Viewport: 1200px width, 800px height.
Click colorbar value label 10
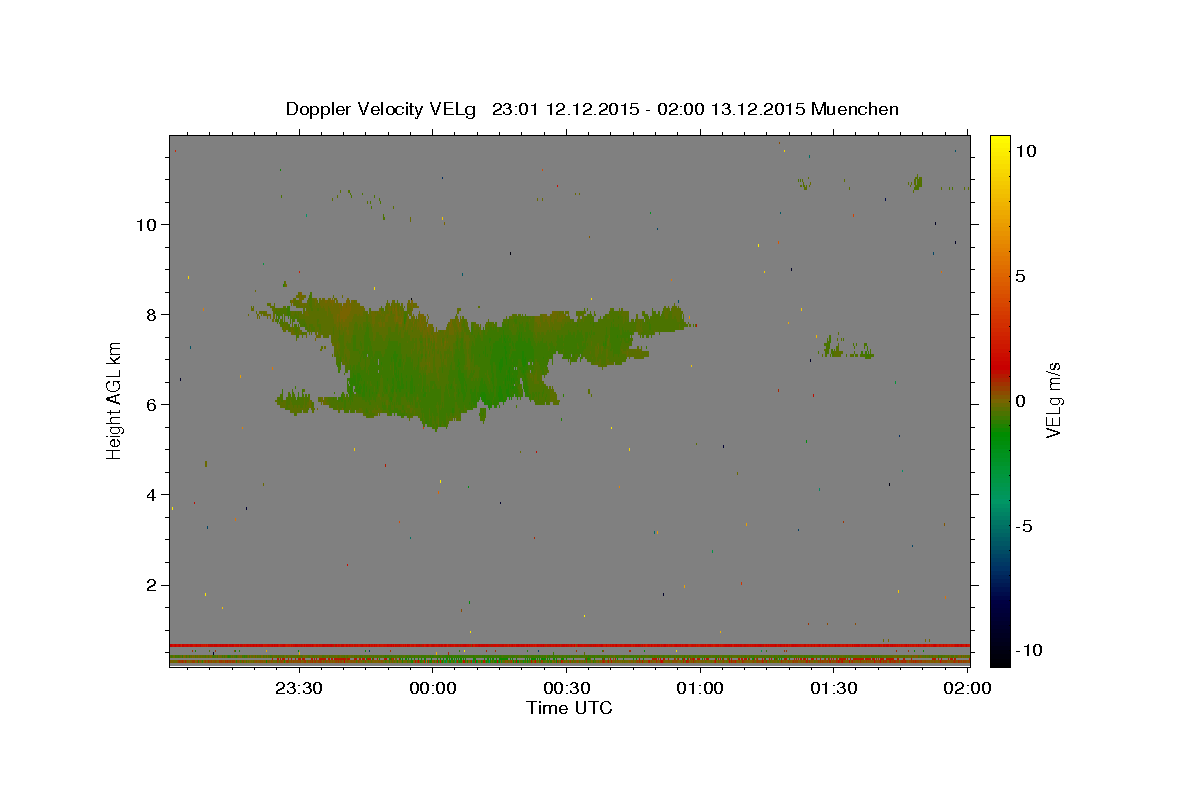[1025, 150]
